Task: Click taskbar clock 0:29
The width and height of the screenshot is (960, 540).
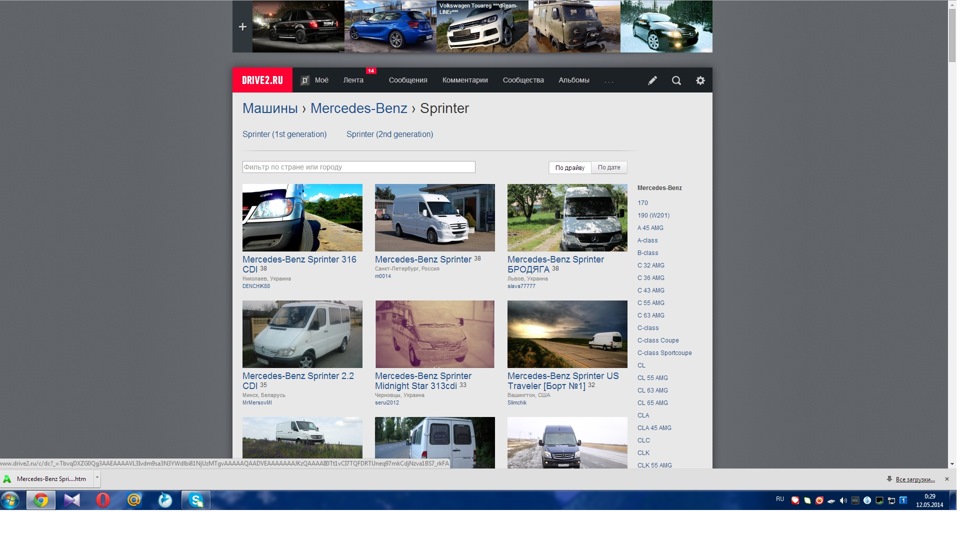Action: 929,497
